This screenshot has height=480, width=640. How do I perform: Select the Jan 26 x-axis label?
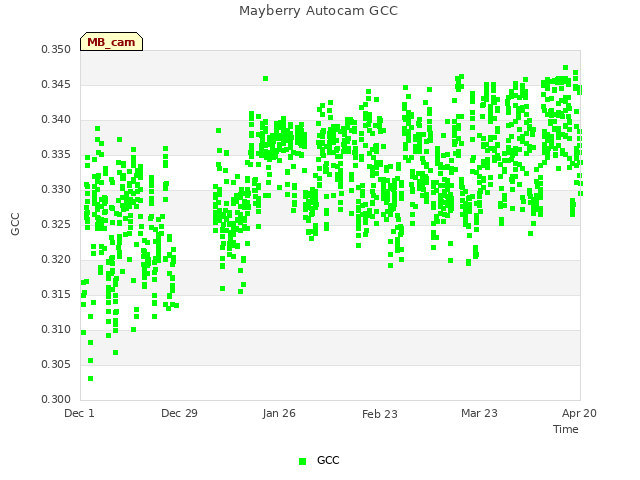click(x=279, y=413)
